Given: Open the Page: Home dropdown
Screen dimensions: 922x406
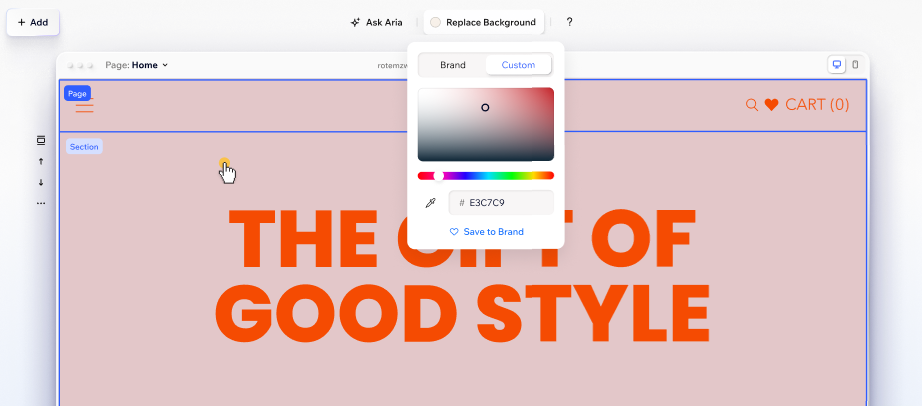Looking at the screenshot, I should tap(136, 65).
